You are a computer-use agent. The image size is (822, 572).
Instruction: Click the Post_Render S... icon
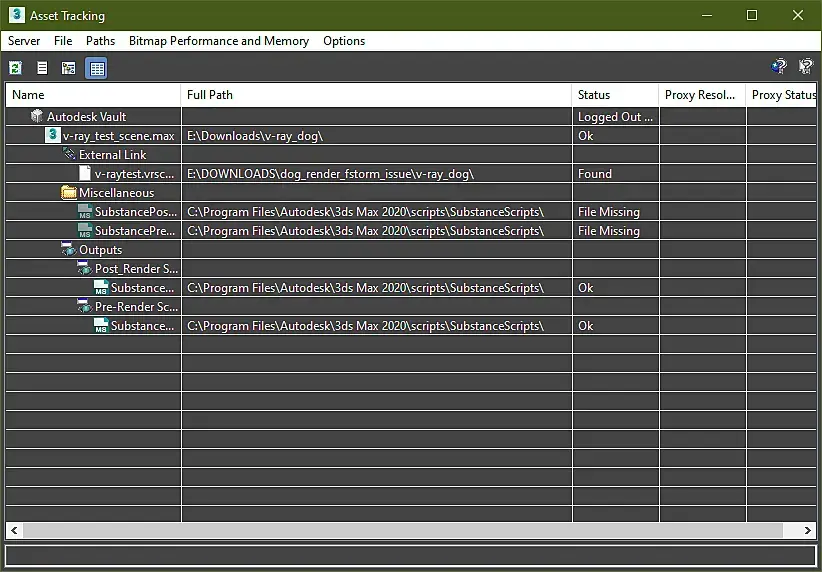[x=84, y=268]
